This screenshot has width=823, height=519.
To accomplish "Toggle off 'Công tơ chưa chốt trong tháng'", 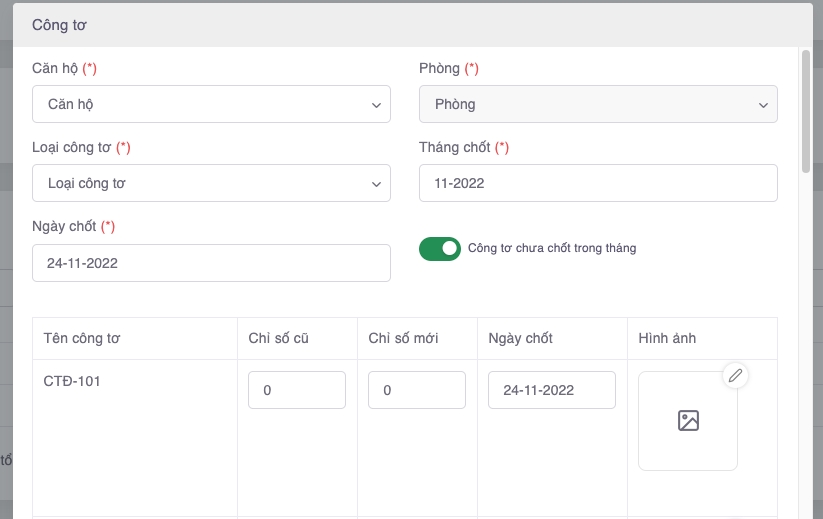I will [x=439, y=248].
